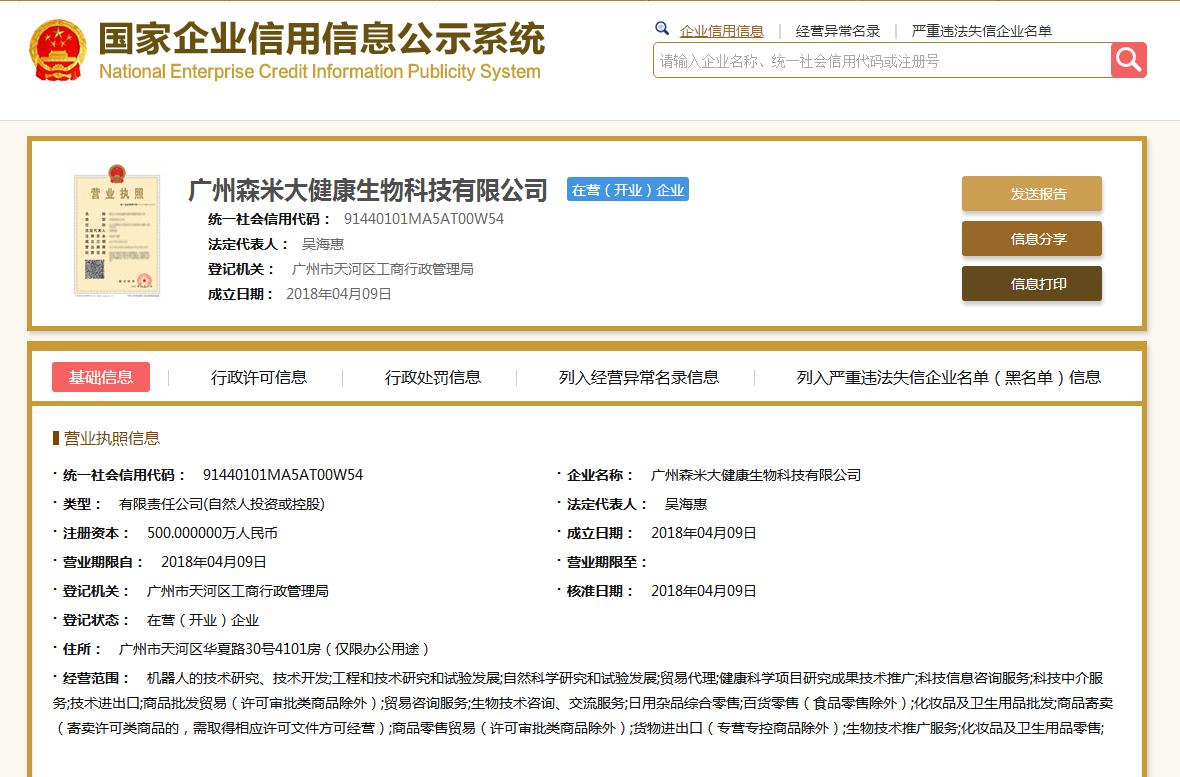Screen dimensions: 1180x777
Task: Click the small search icon beside 企业信用信息
Action: (x=662, y=29)
